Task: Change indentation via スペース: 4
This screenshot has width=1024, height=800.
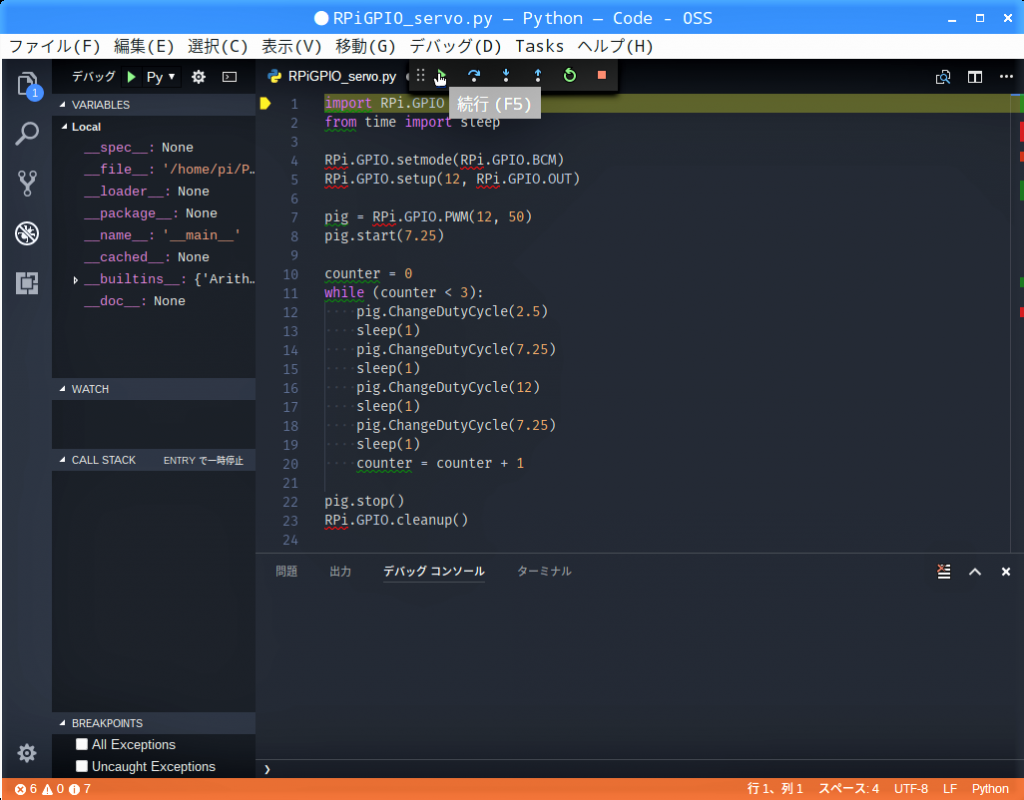Action: click(849, 789)
